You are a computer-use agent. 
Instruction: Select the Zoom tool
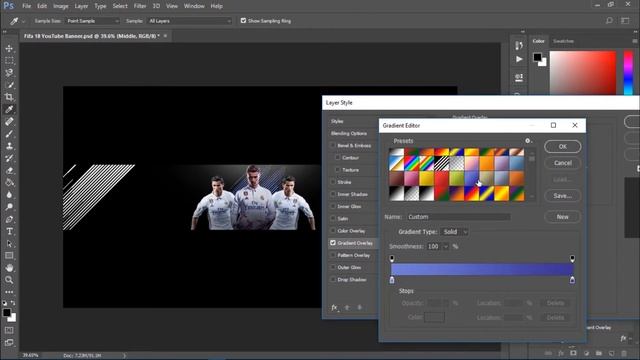point(9,280)
